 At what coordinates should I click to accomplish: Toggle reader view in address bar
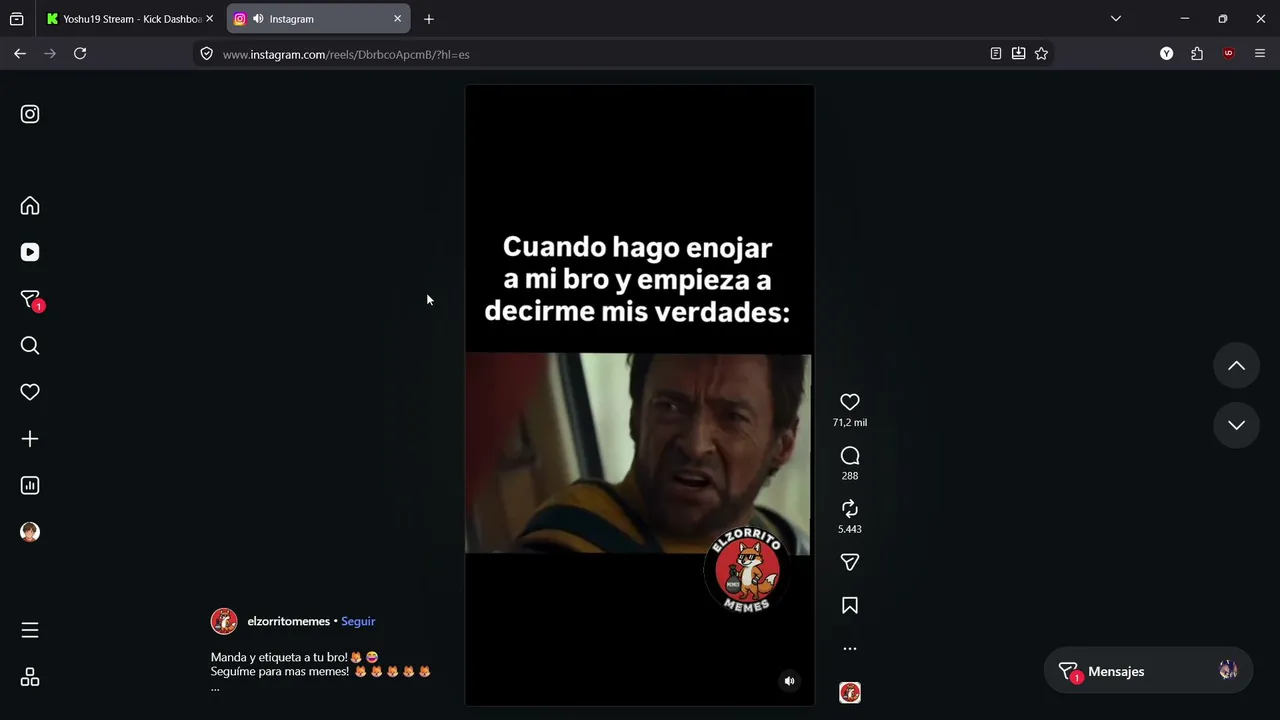coord(996,54)
